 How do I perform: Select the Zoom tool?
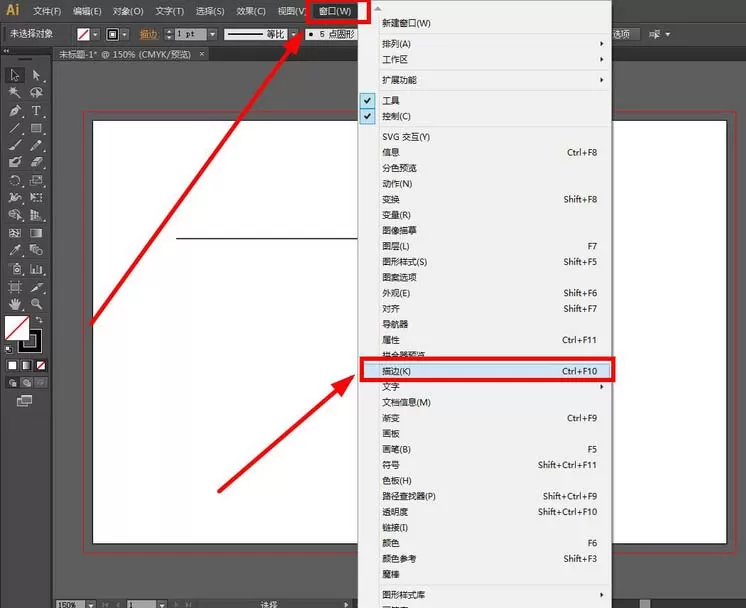point(36,304)
